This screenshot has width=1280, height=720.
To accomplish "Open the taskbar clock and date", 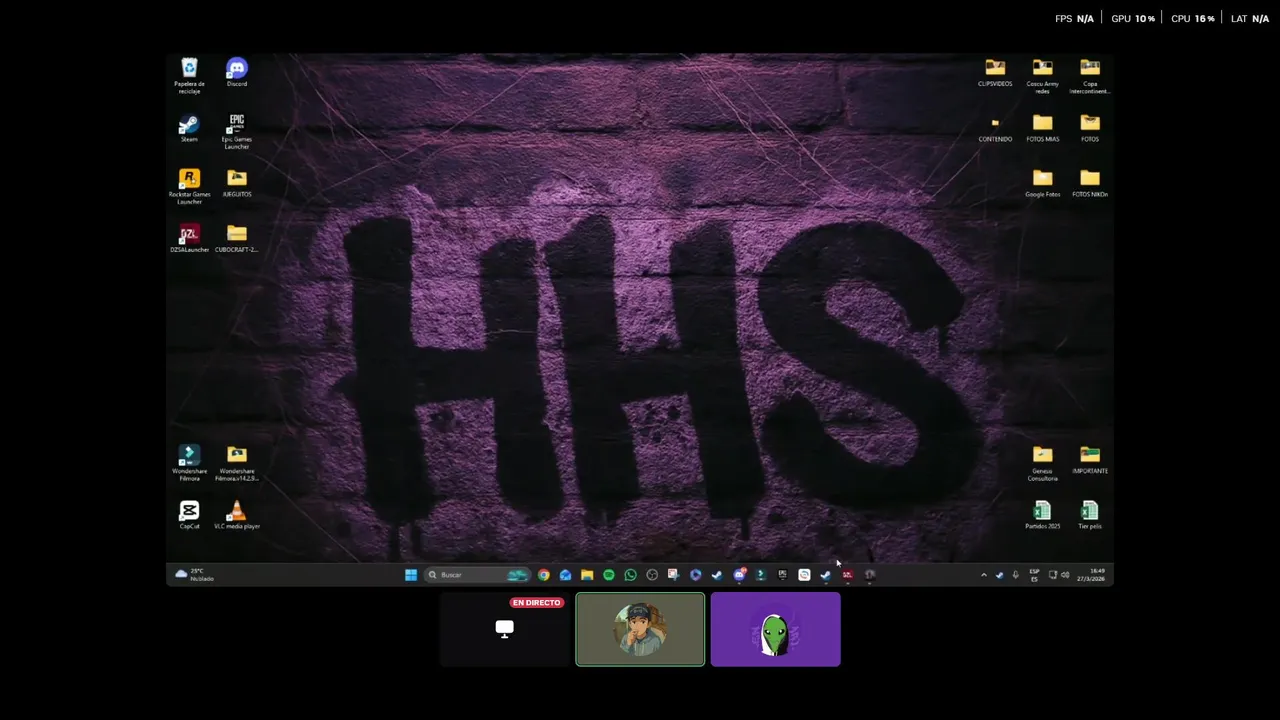I will (1091, 575).
